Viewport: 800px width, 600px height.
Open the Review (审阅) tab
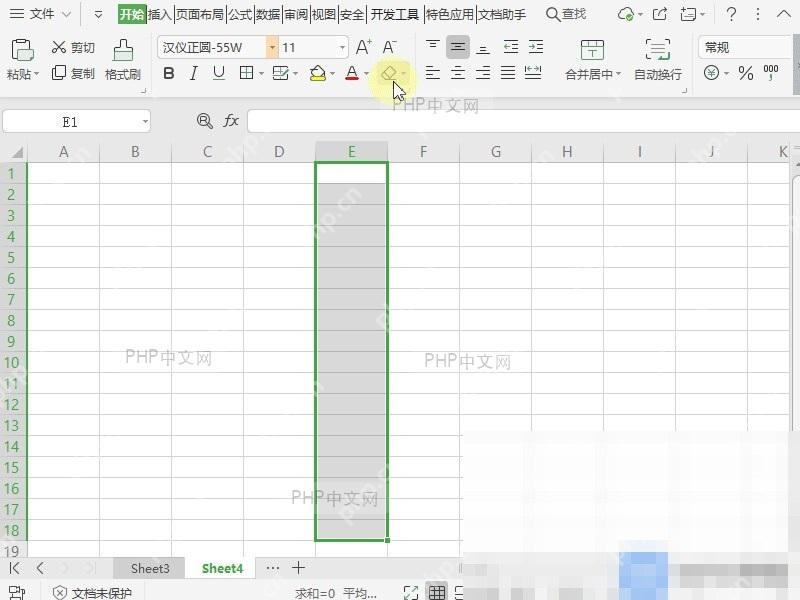tap(296, 14)
